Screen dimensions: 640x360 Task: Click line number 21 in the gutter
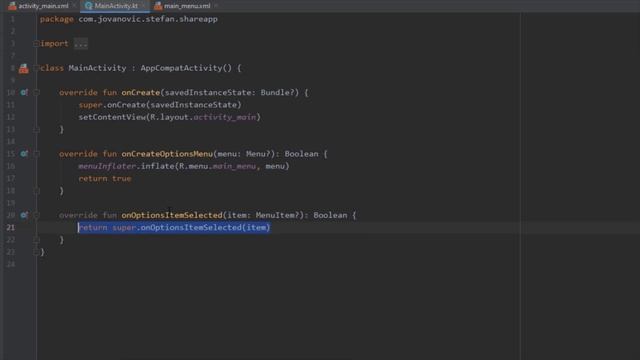[10, 227]
